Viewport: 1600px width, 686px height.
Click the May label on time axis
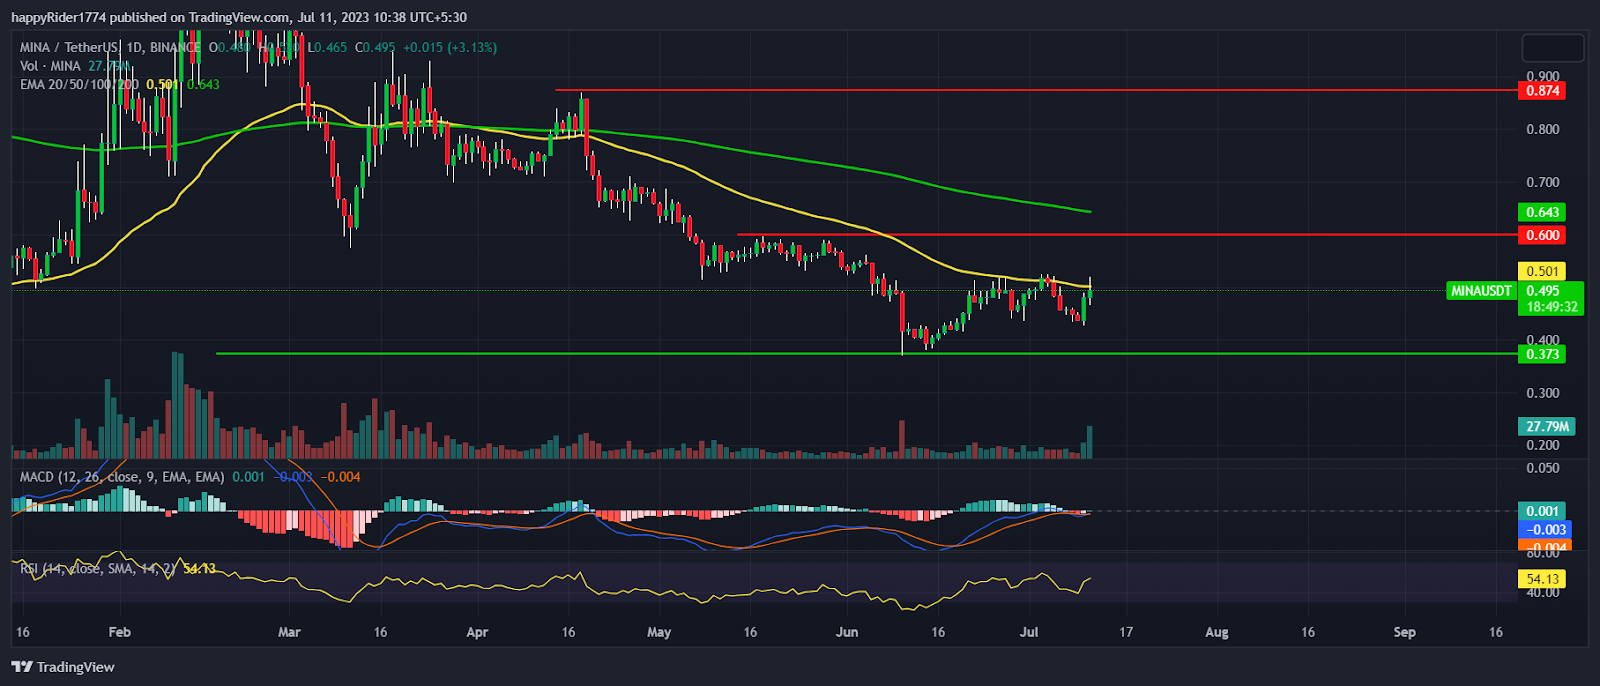[659, 632]
